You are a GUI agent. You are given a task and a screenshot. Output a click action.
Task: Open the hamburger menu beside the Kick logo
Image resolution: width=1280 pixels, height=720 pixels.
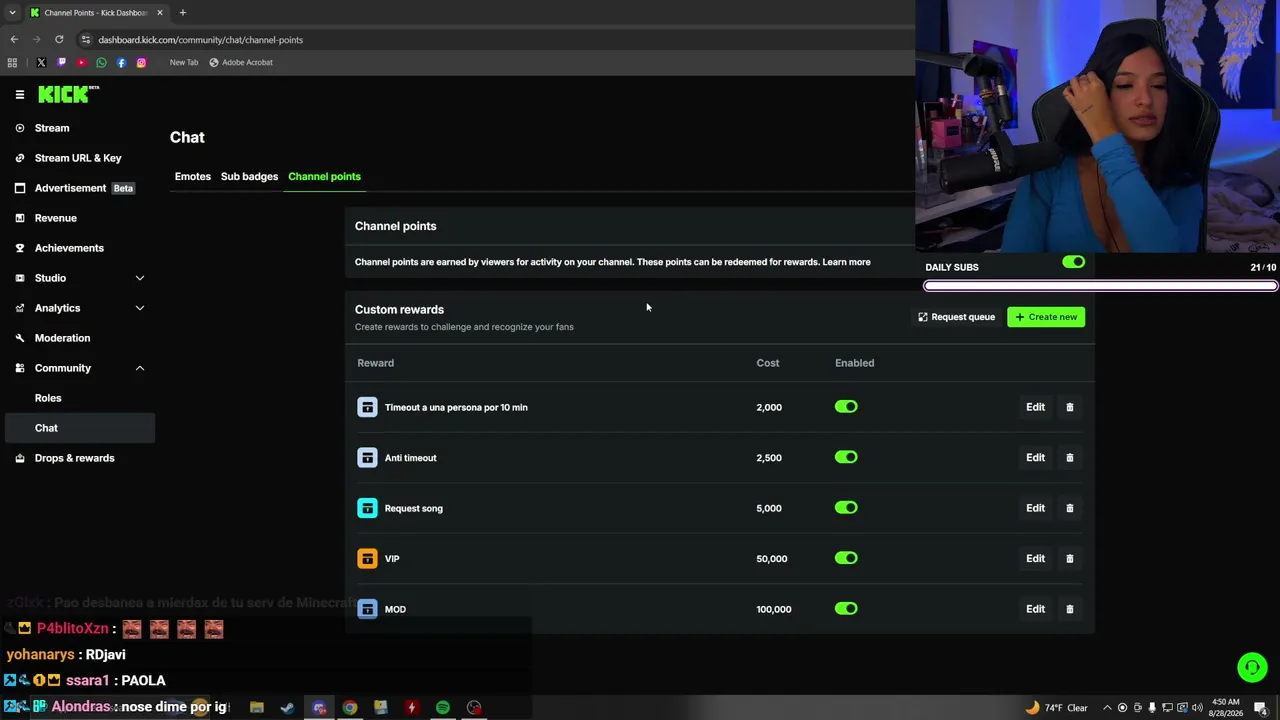[19, 94]
